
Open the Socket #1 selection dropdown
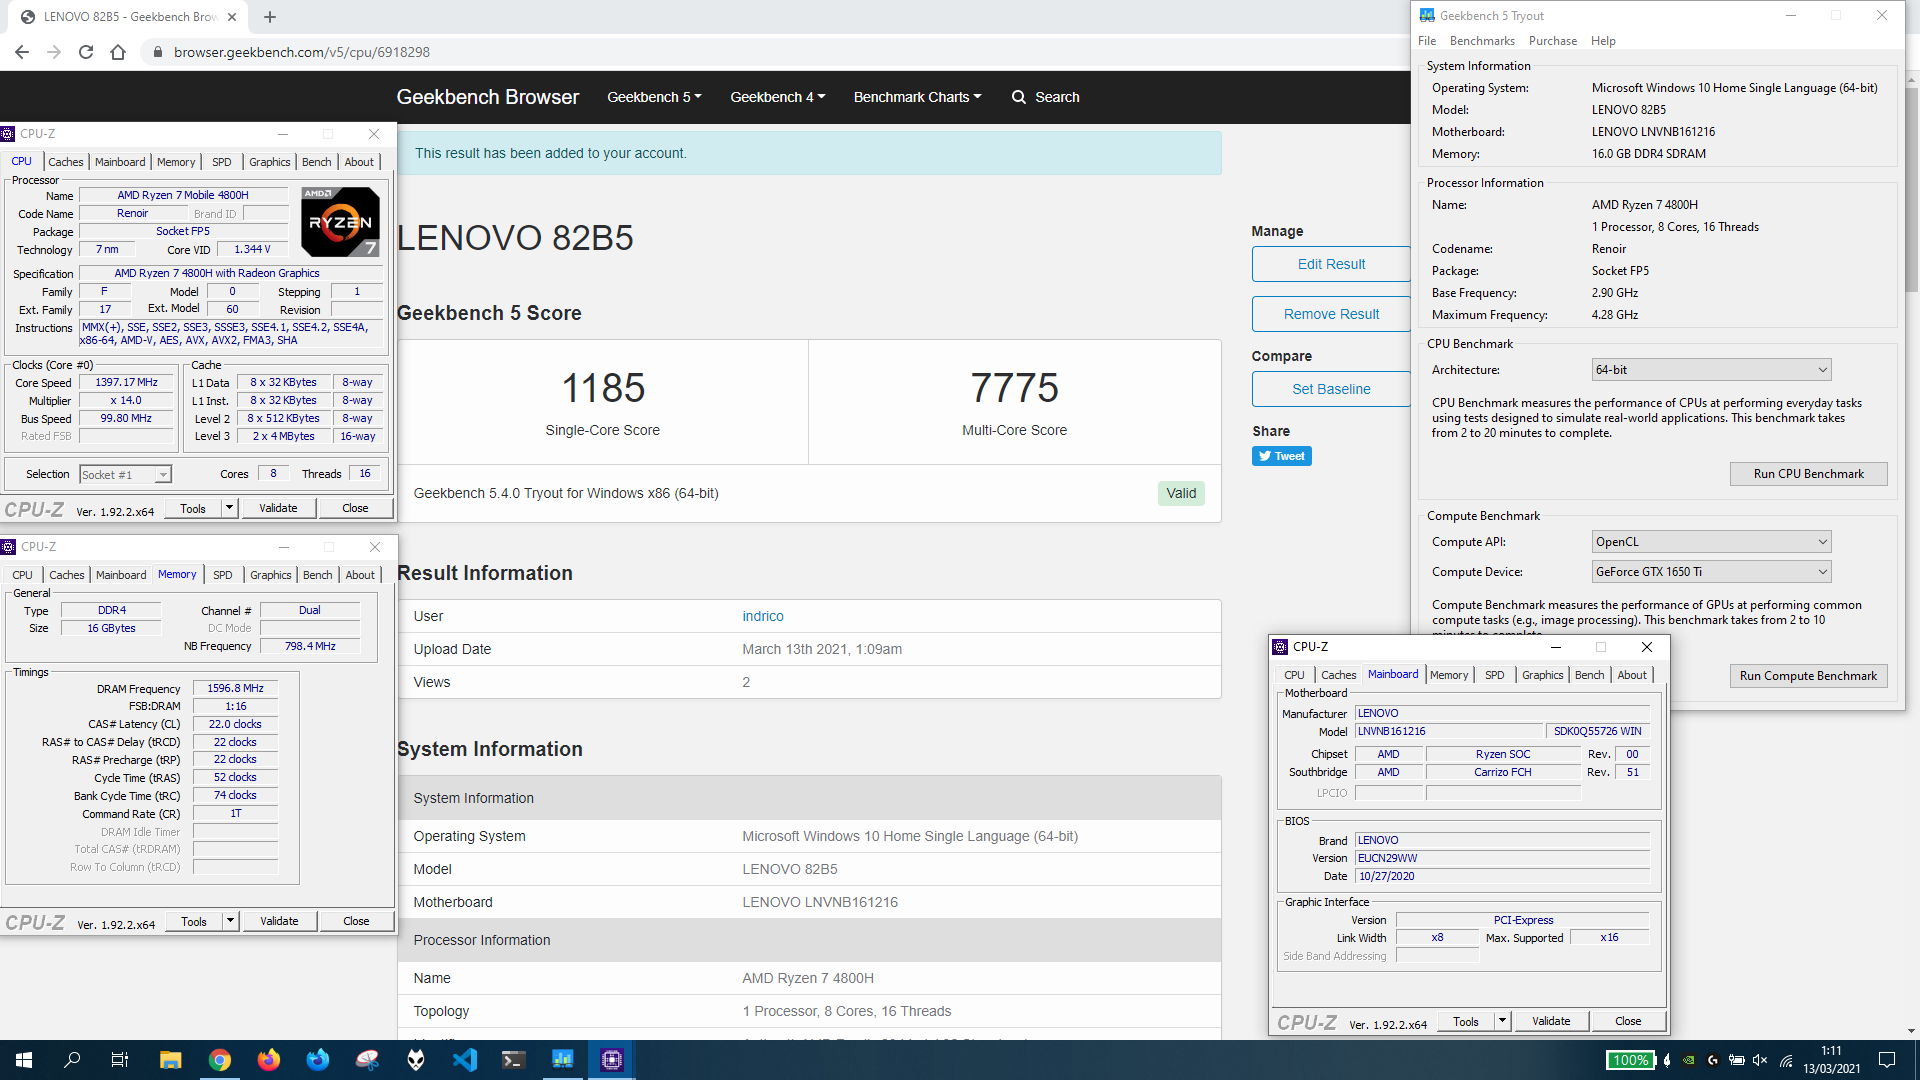coord(125,475)
